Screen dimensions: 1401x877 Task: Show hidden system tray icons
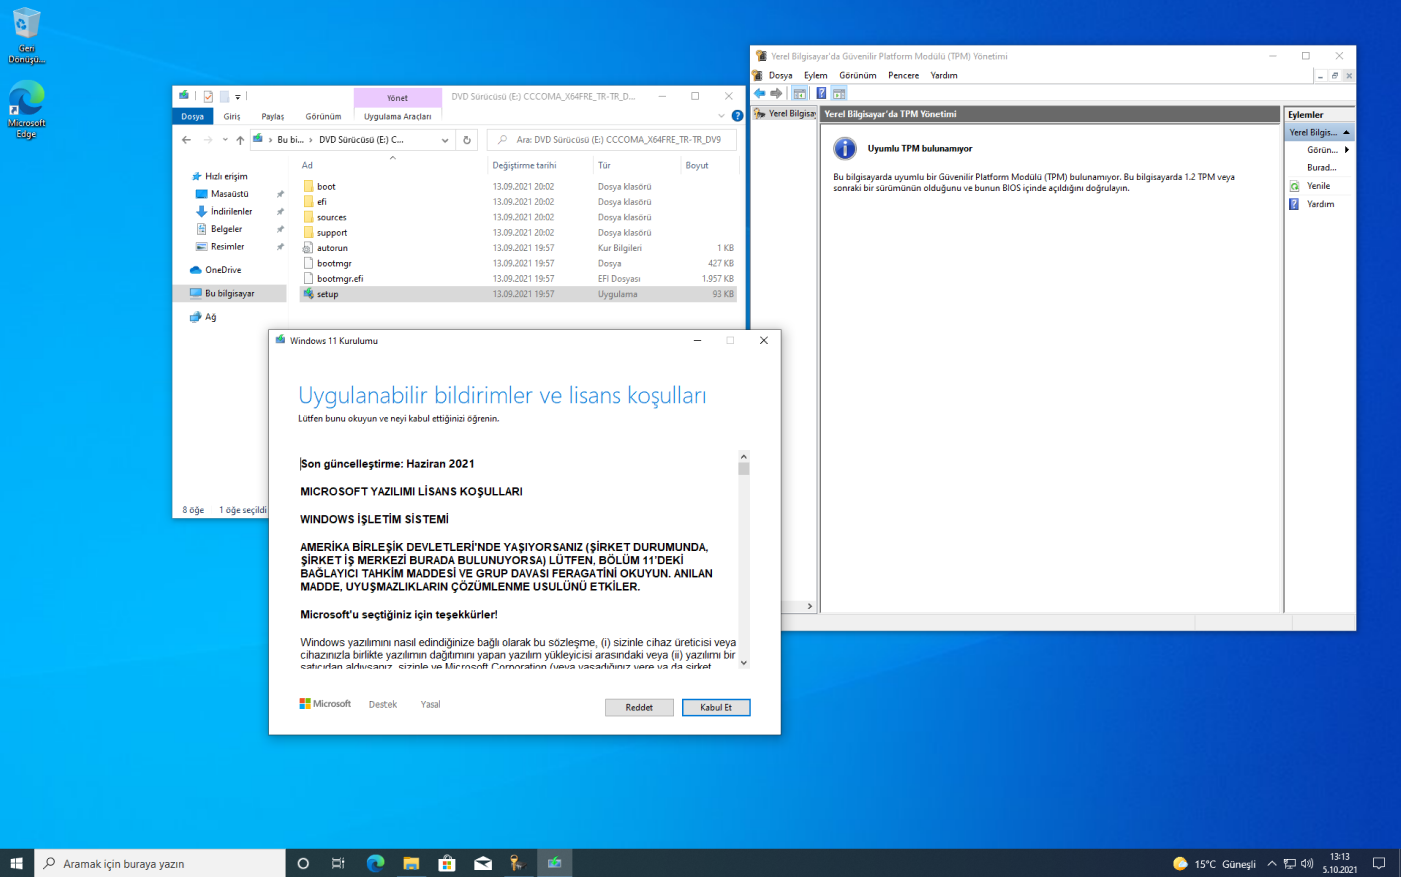pos(1272,863)
